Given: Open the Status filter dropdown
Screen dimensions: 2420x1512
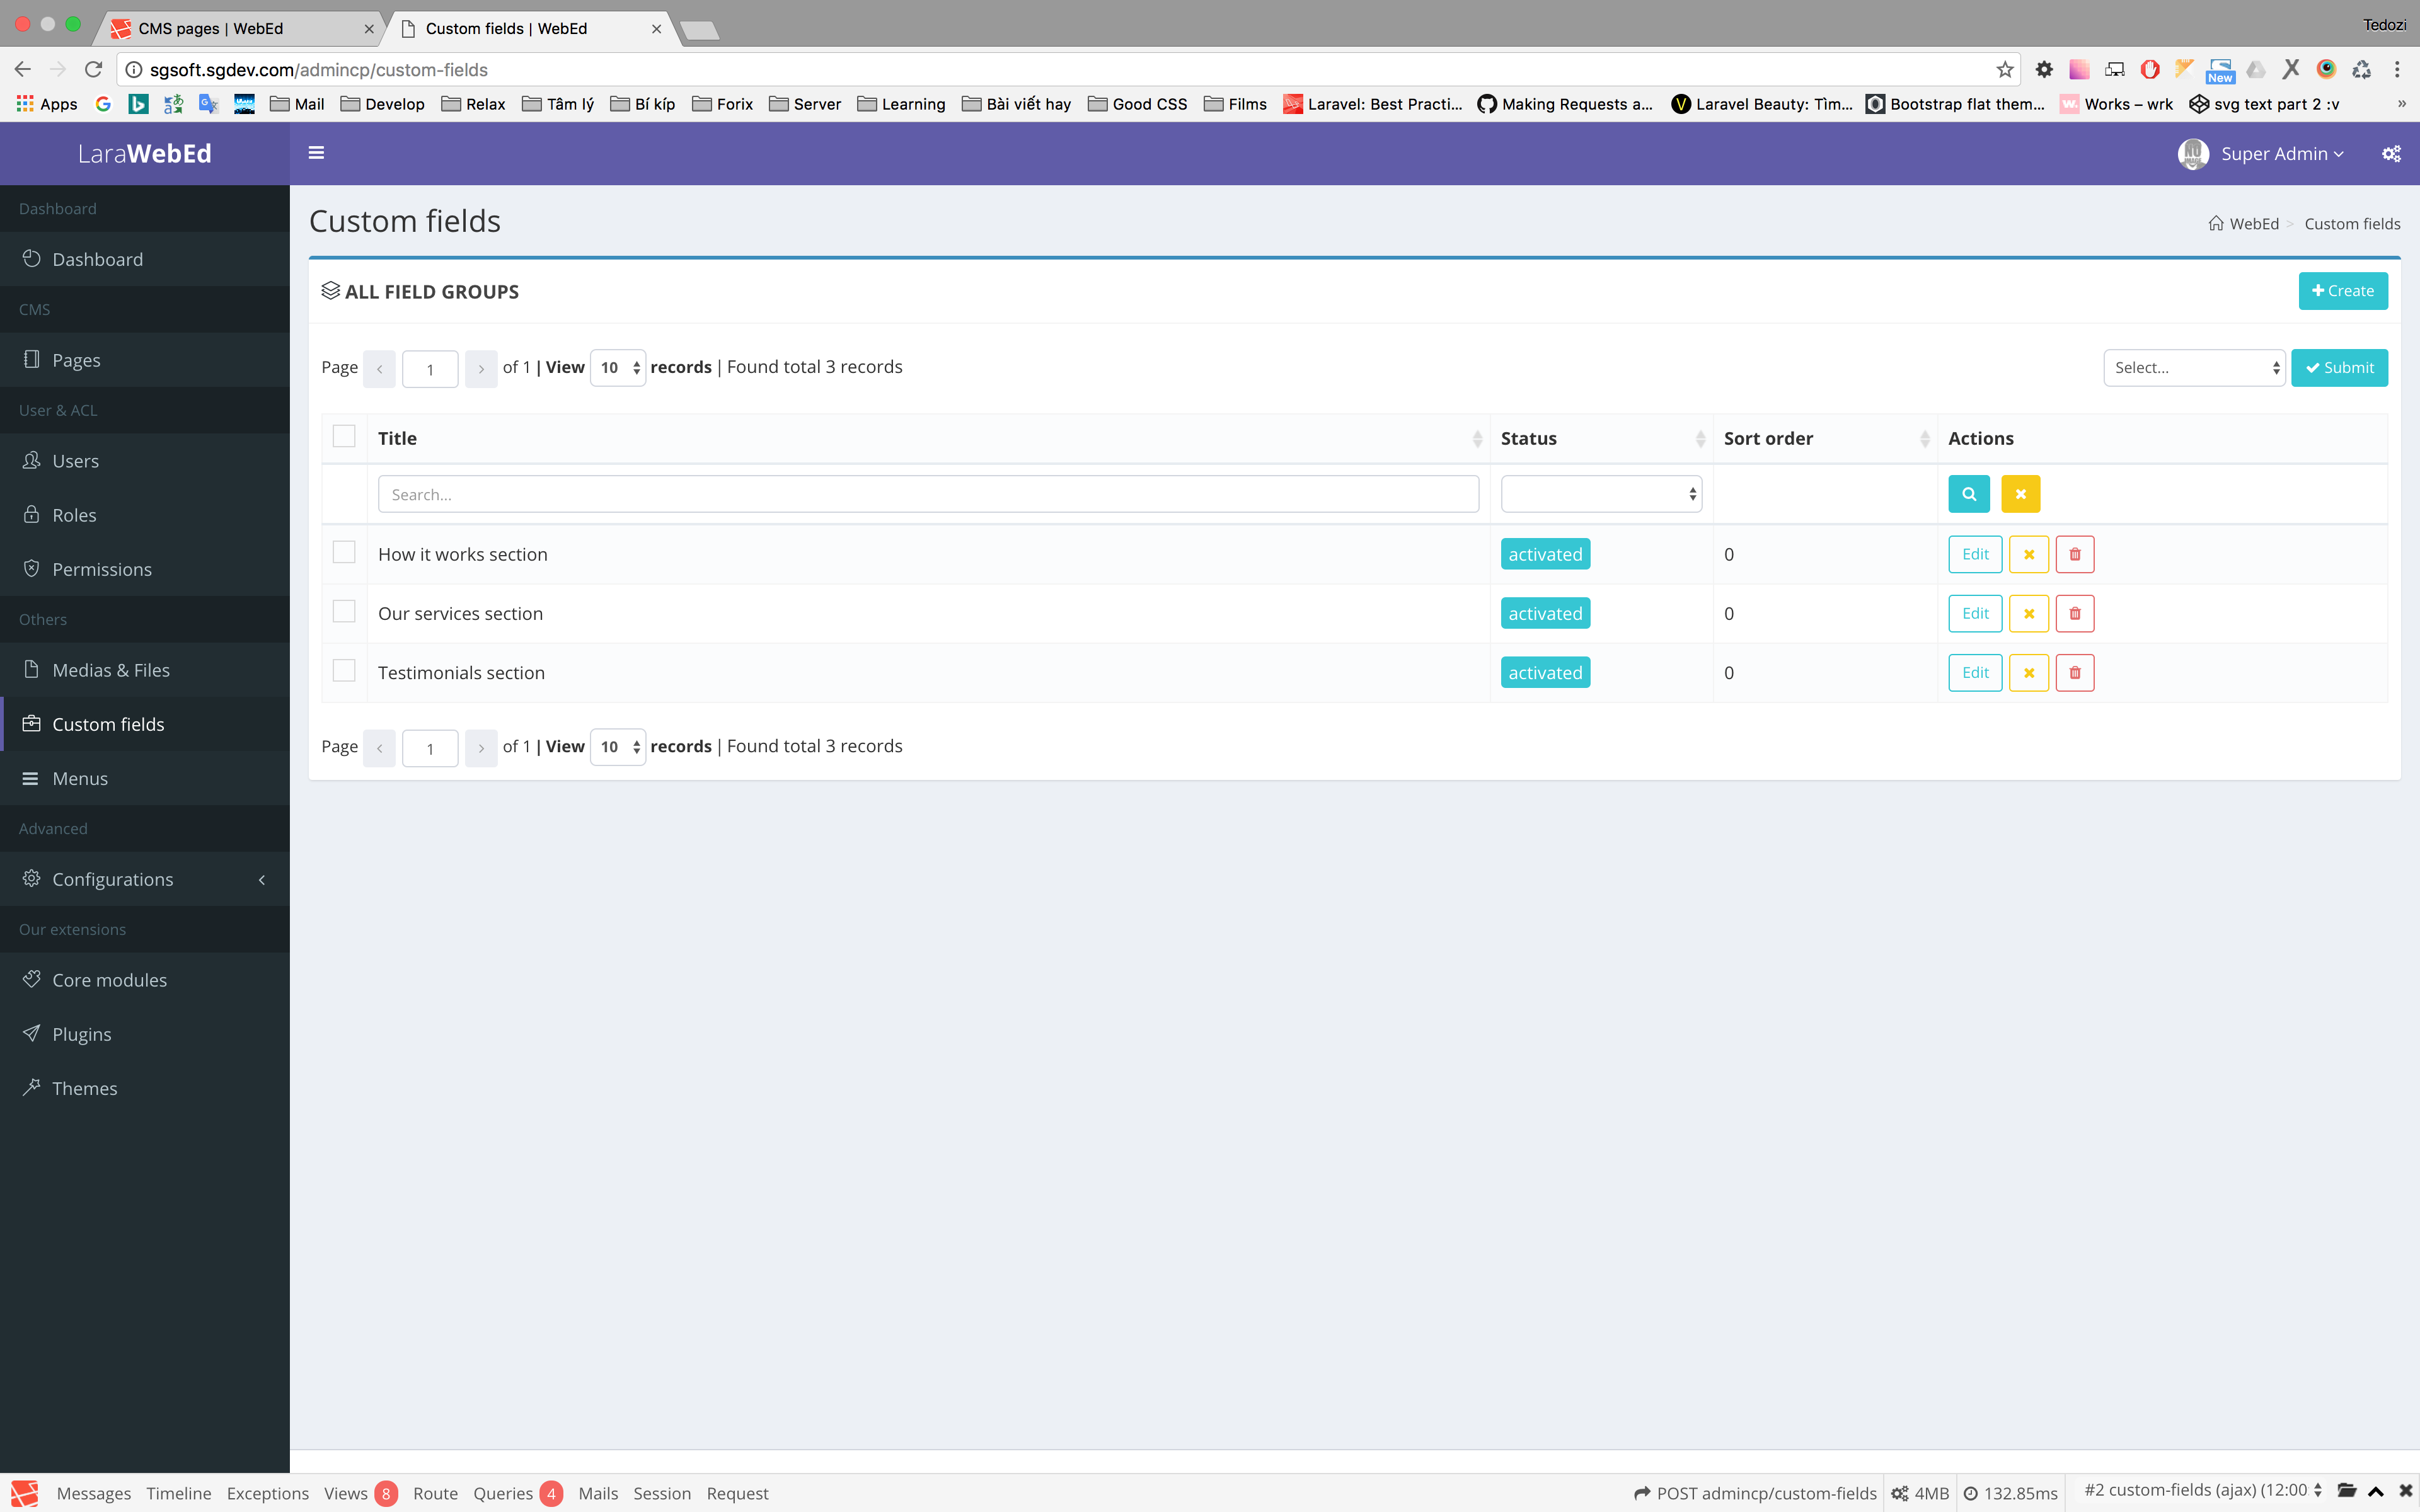Looking at the screenshot, I should click(1600, 494).
